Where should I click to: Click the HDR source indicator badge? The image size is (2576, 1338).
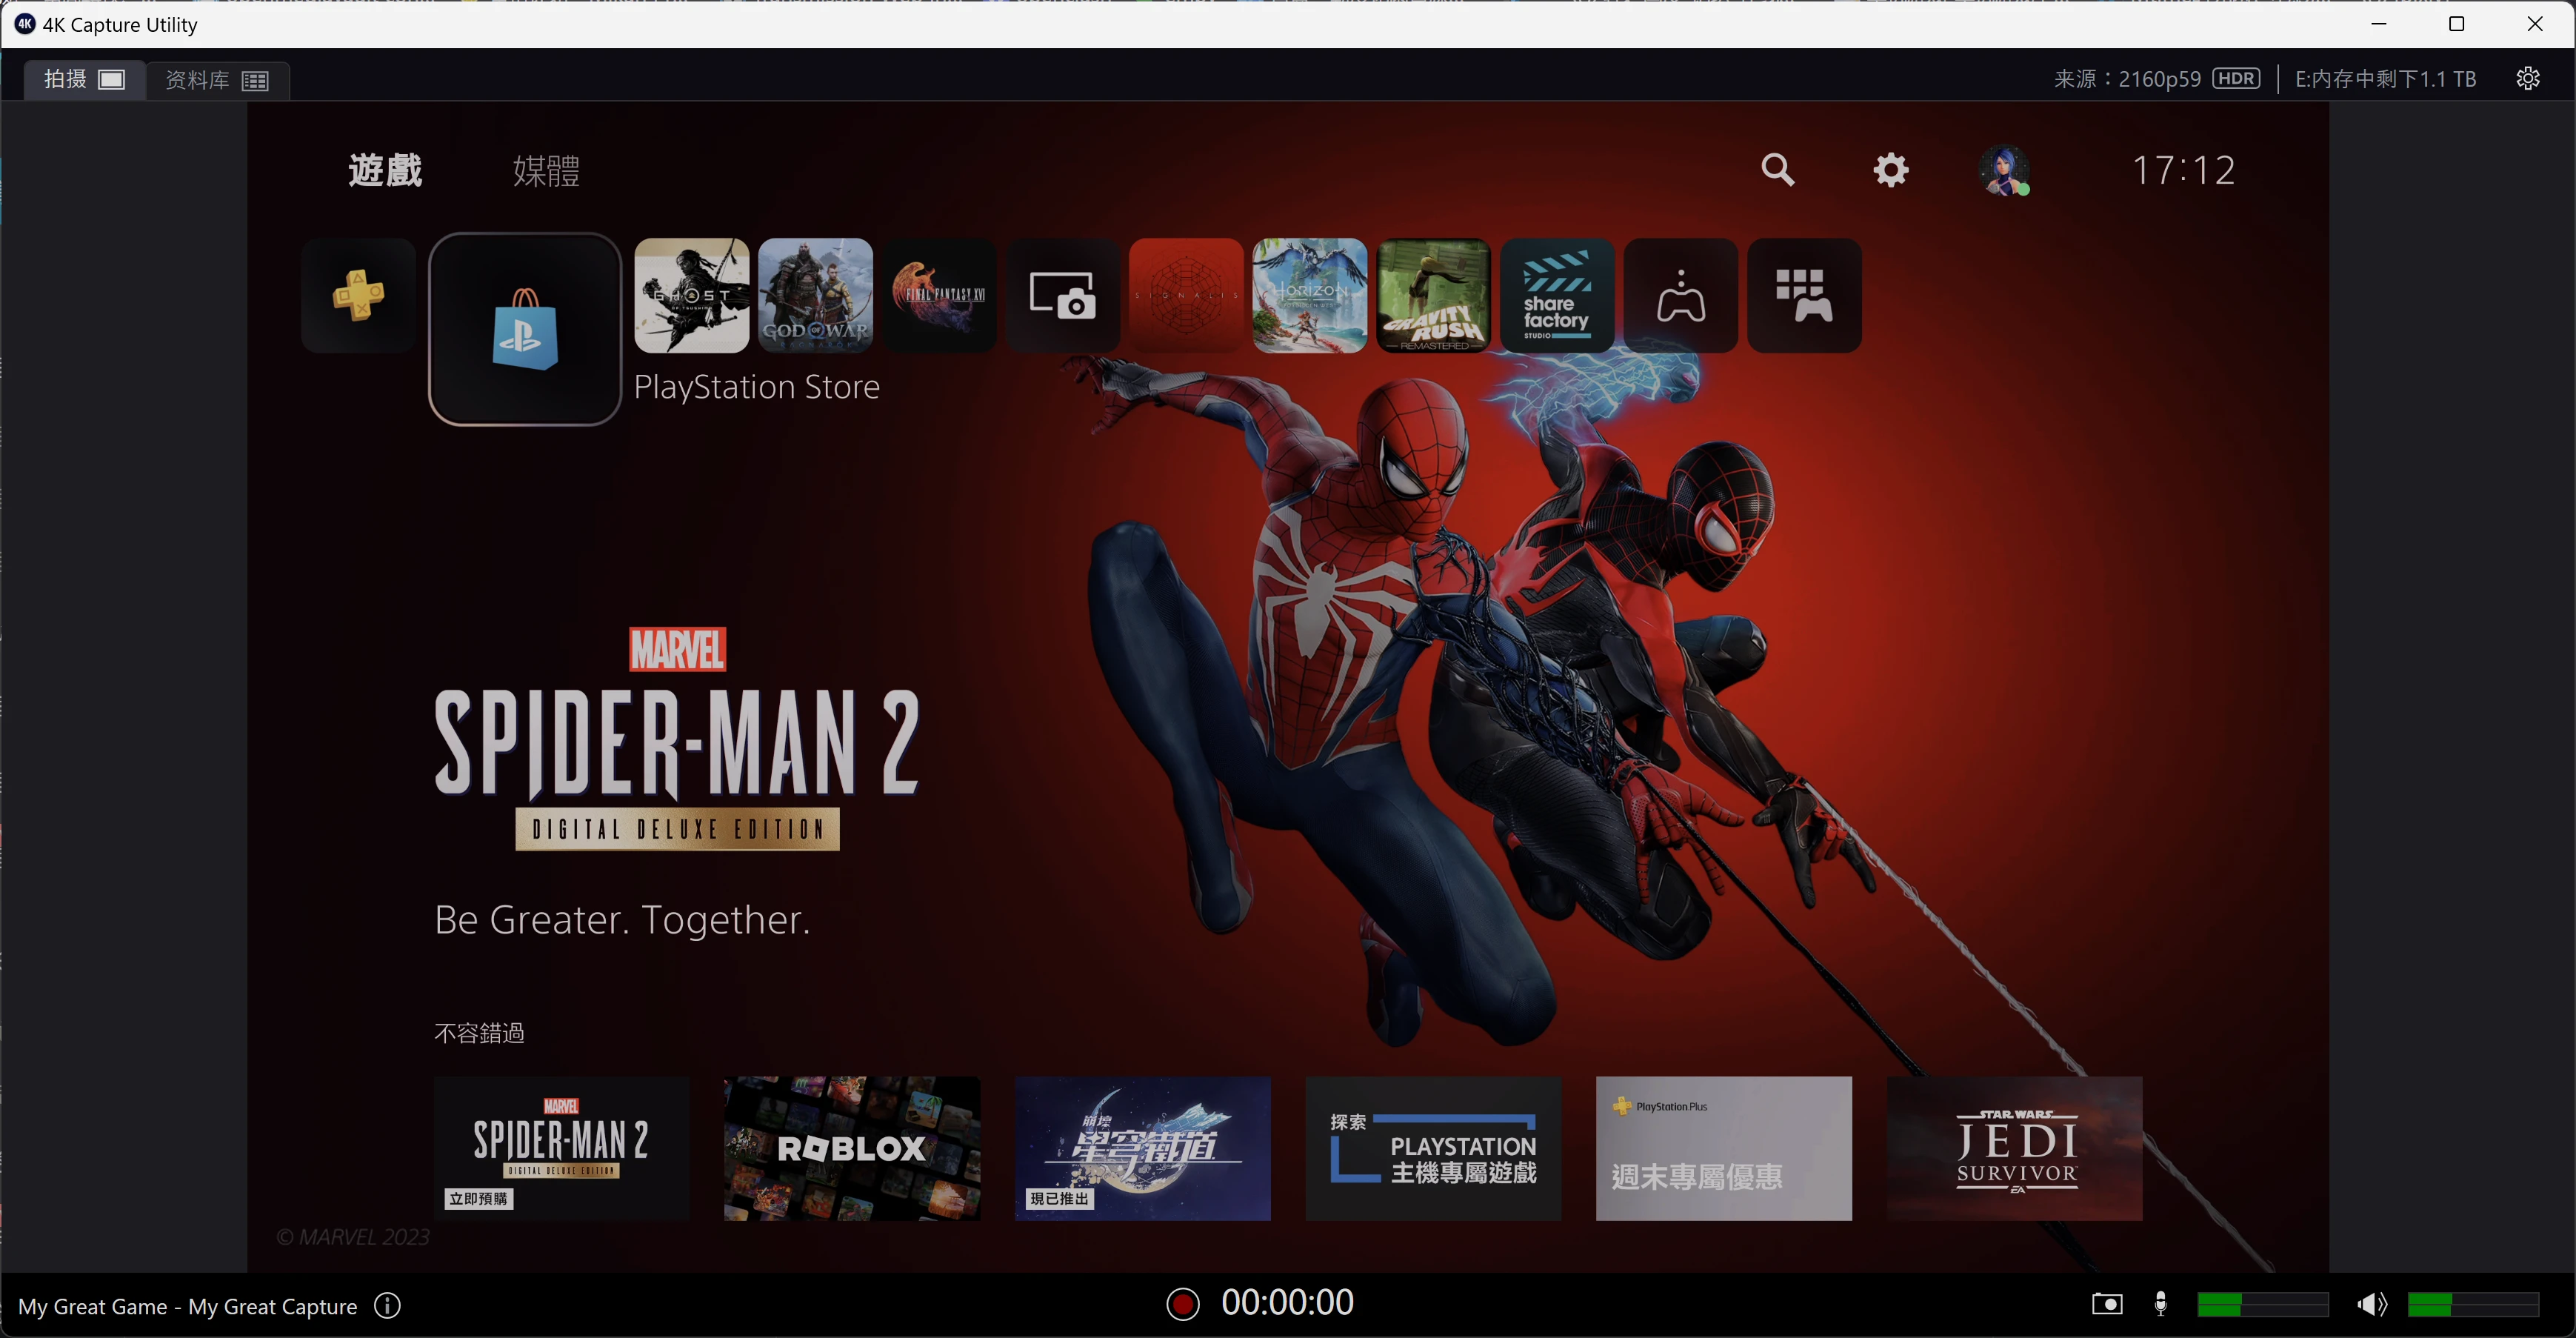point(2236,79)
